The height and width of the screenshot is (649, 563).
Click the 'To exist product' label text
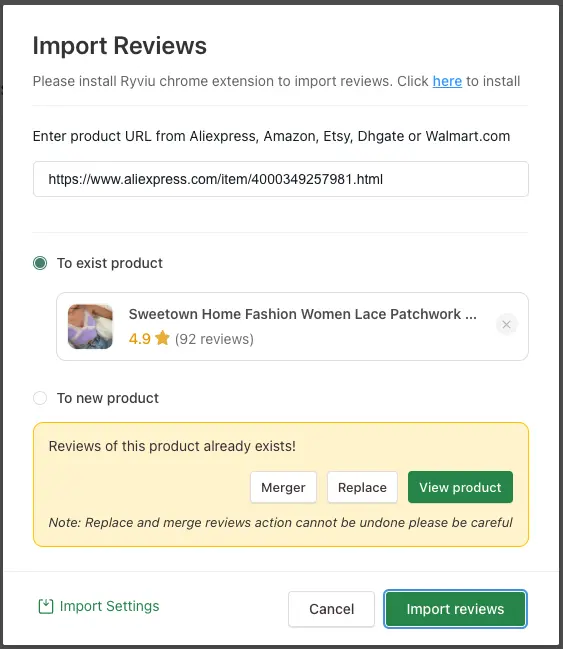point(110,263)
